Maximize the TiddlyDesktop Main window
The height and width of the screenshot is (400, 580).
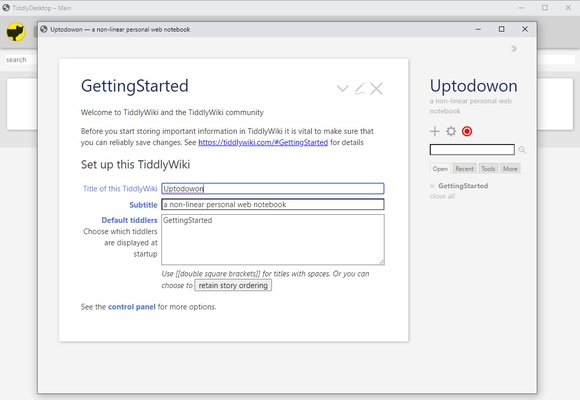(x=545, y=7)
